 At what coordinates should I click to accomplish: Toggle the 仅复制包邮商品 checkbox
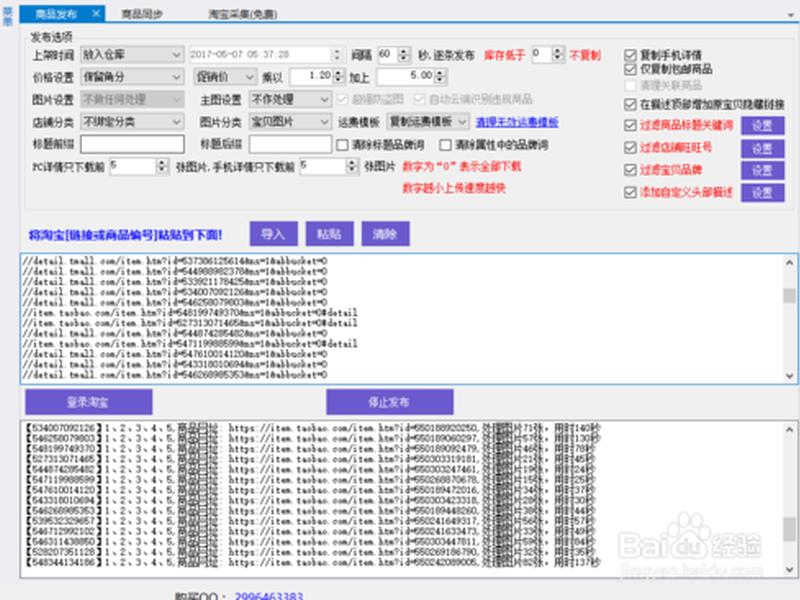631,69
